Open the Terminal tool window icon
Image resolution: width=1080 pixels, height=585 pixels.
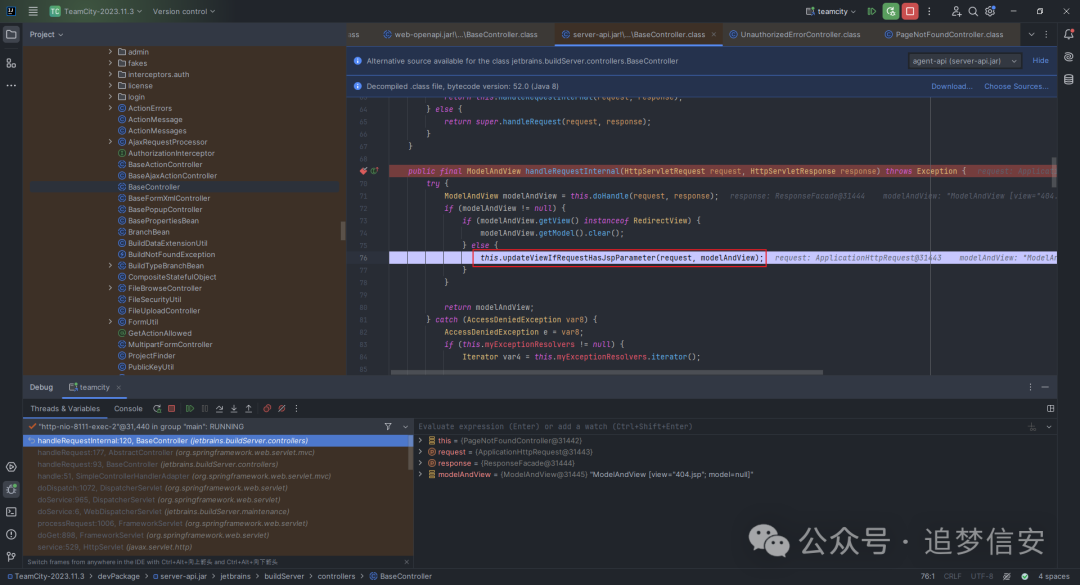(x=11, y=512)
